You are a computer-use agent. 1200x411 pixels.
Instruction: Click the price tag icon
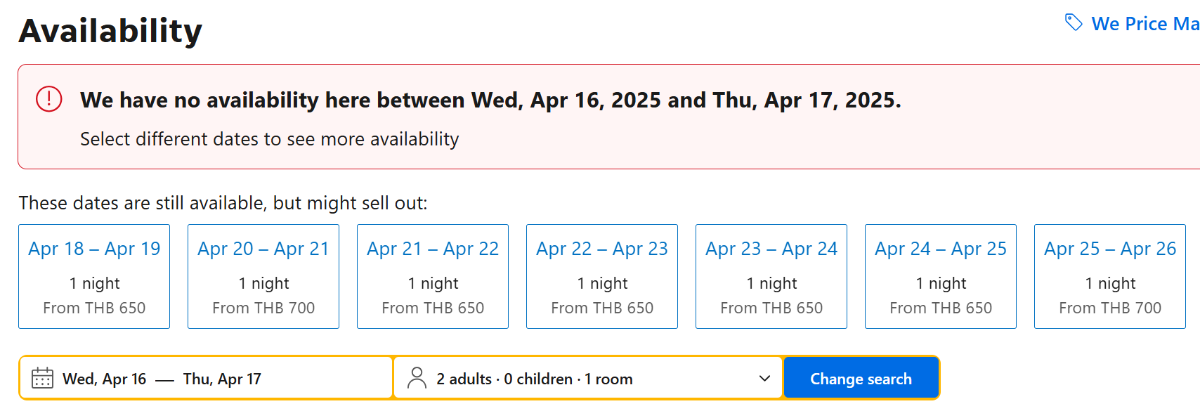tap(1074, 22)
